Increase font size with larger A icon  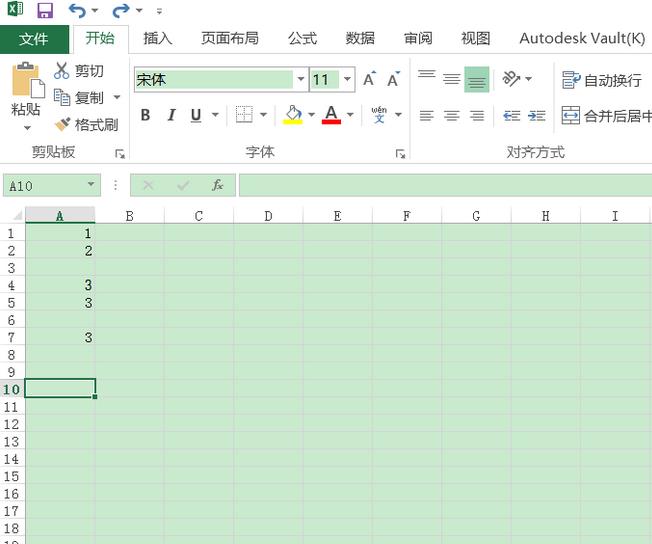(x=369, y=79)
